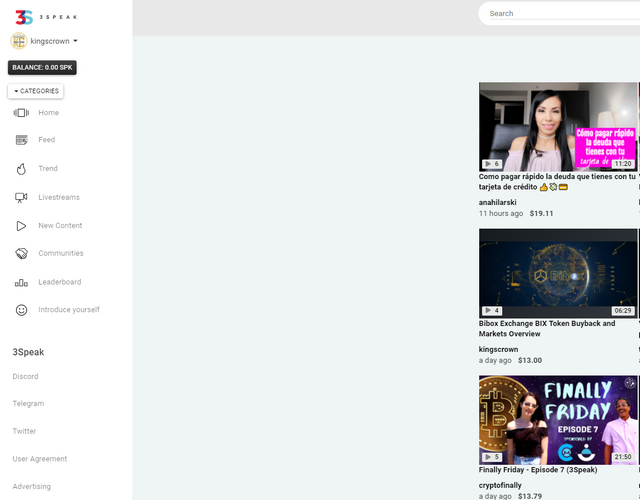640x500 pixels.
Task: Click the Trend flame icon
Action: click(21, 169)
